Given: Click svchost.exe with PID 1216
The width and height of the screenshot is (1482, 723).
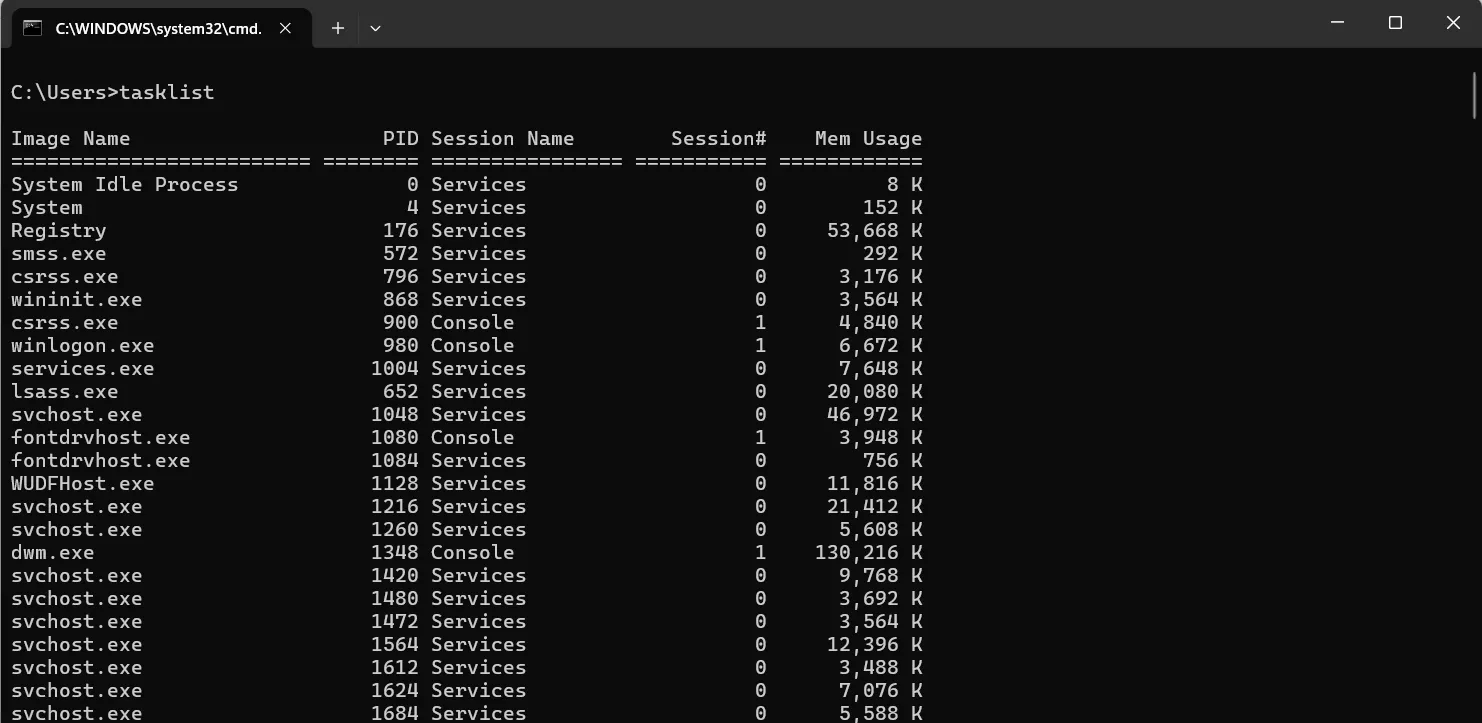Looking at the screenshot, I should pyautogui.click(x=77, y=506).
